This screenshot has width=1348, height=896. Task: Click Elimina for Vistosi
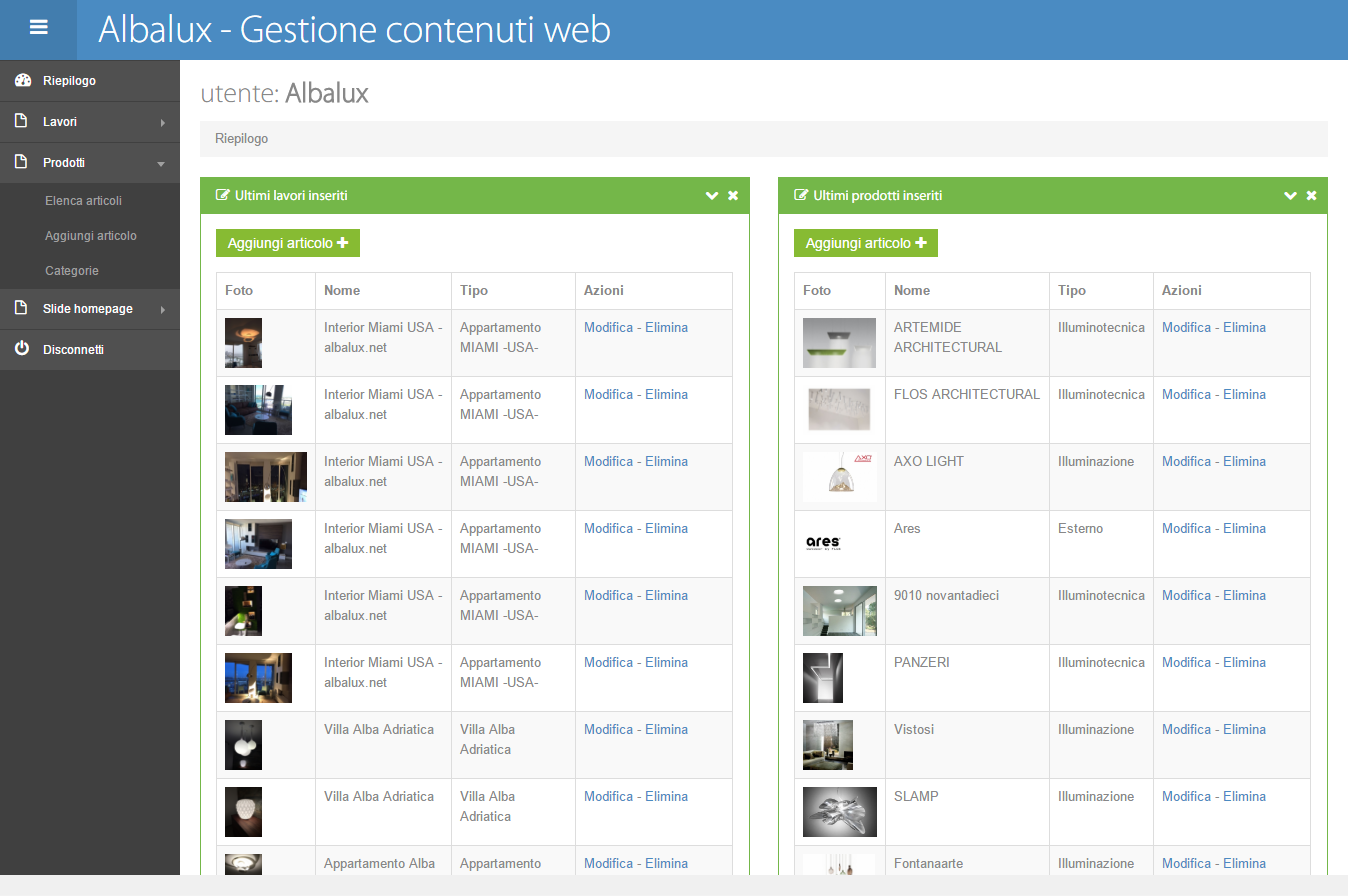(1244, 729)
